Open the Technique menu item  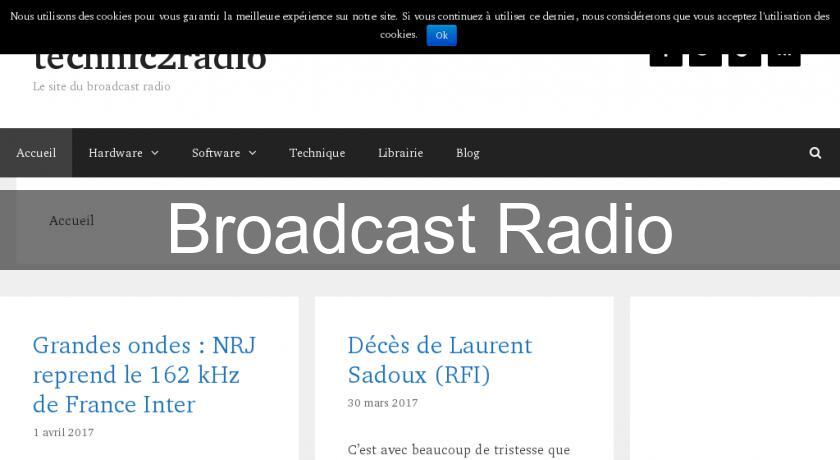click(x=317, y=153)
